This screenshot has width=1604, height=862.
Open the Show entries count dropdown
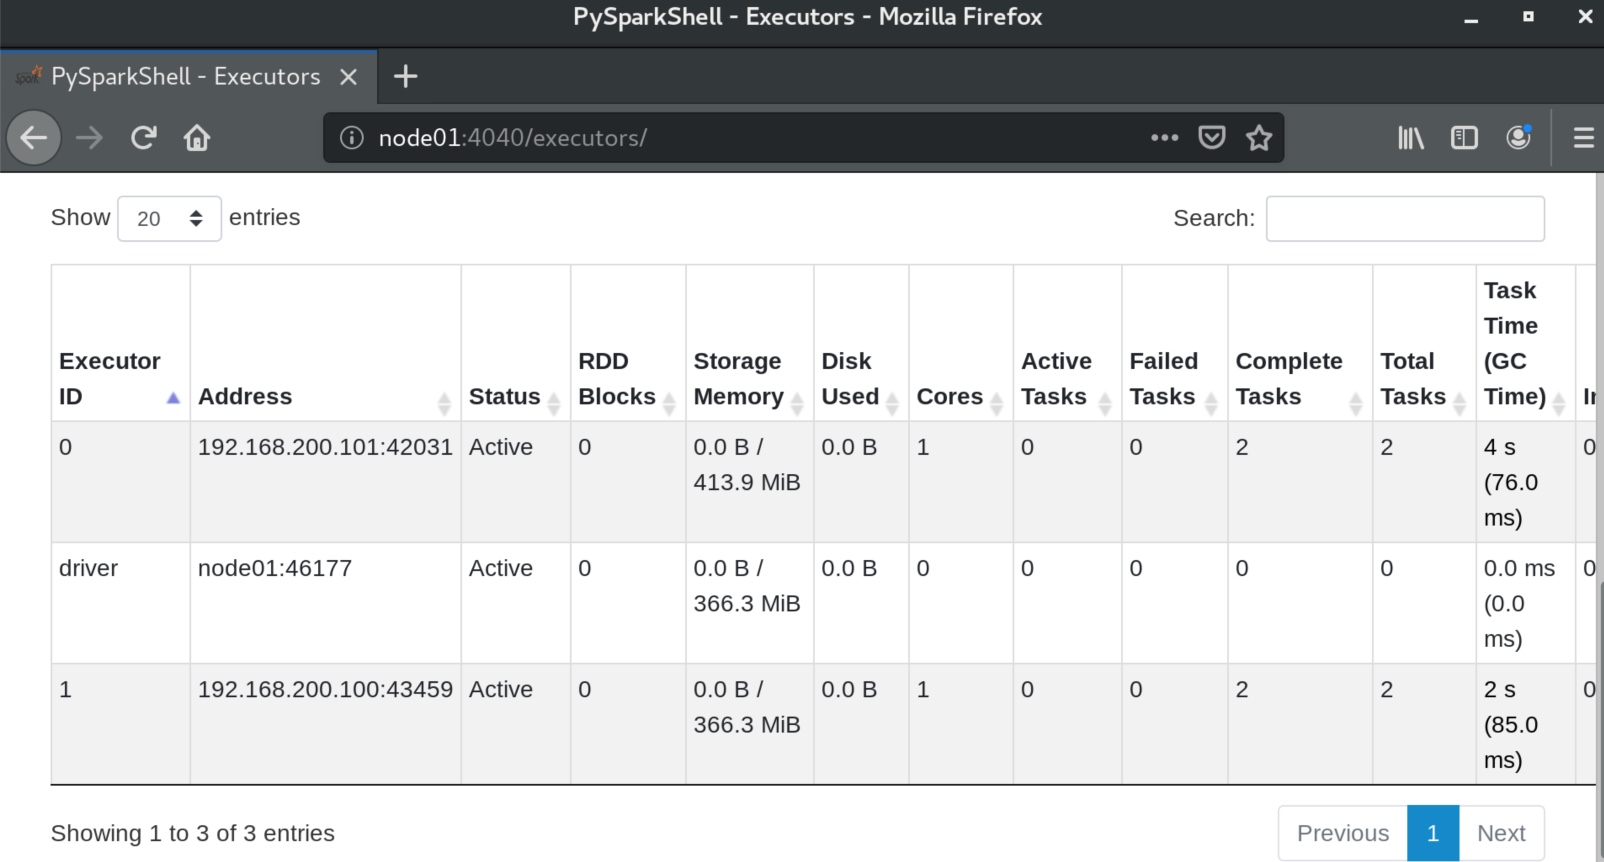pyautogui.click(x=169, y=218)
